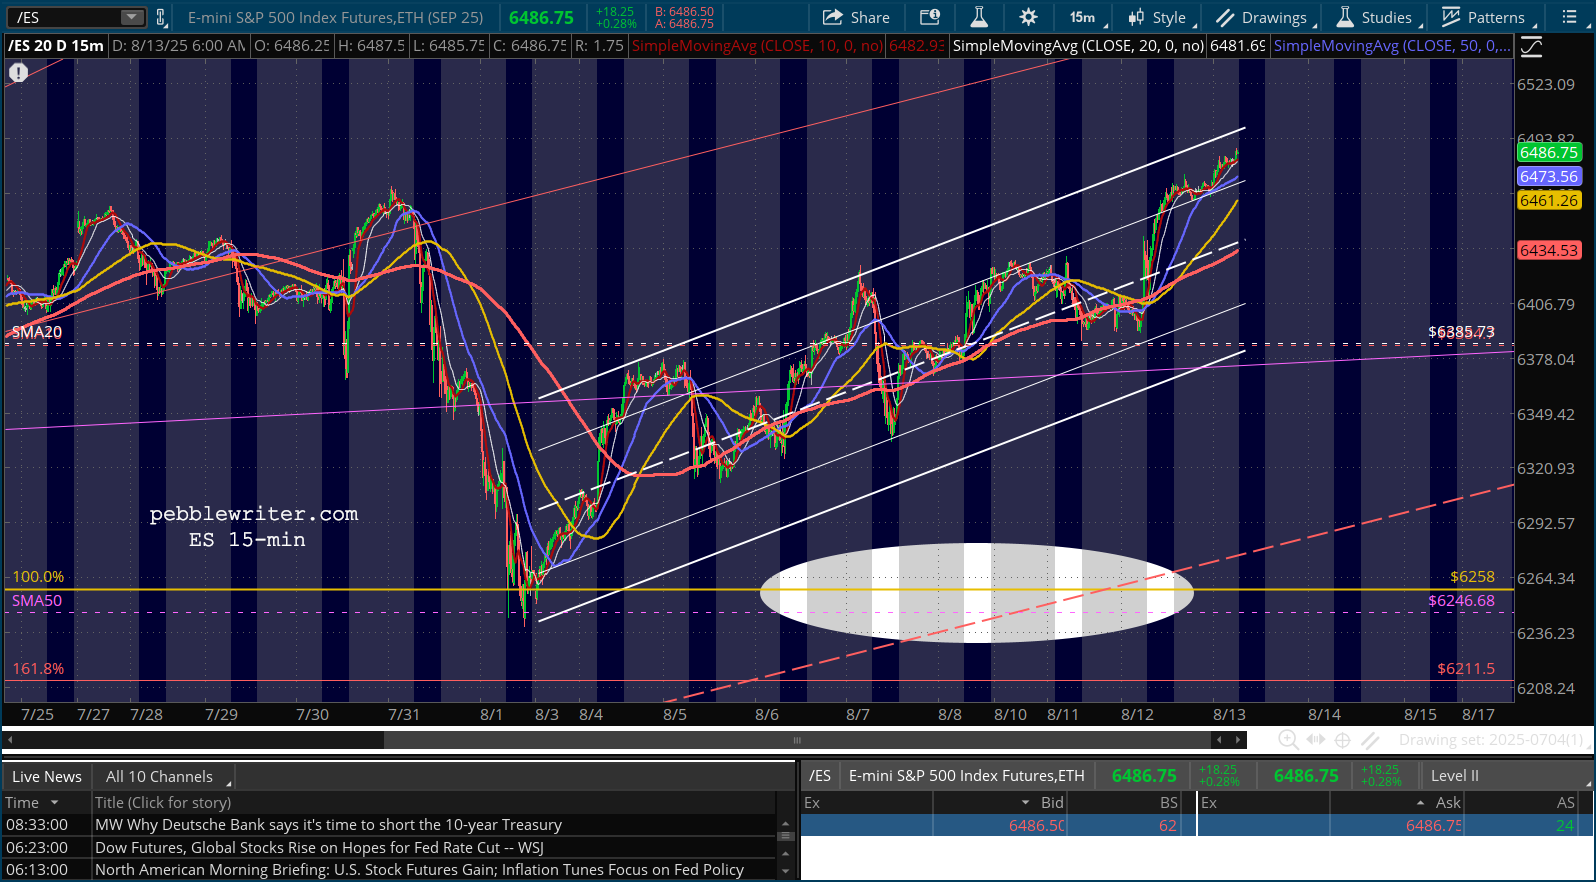The image size is (1596, 882).
Task: Click the chart alert exclamation icon
Action: tap(18, 72)
